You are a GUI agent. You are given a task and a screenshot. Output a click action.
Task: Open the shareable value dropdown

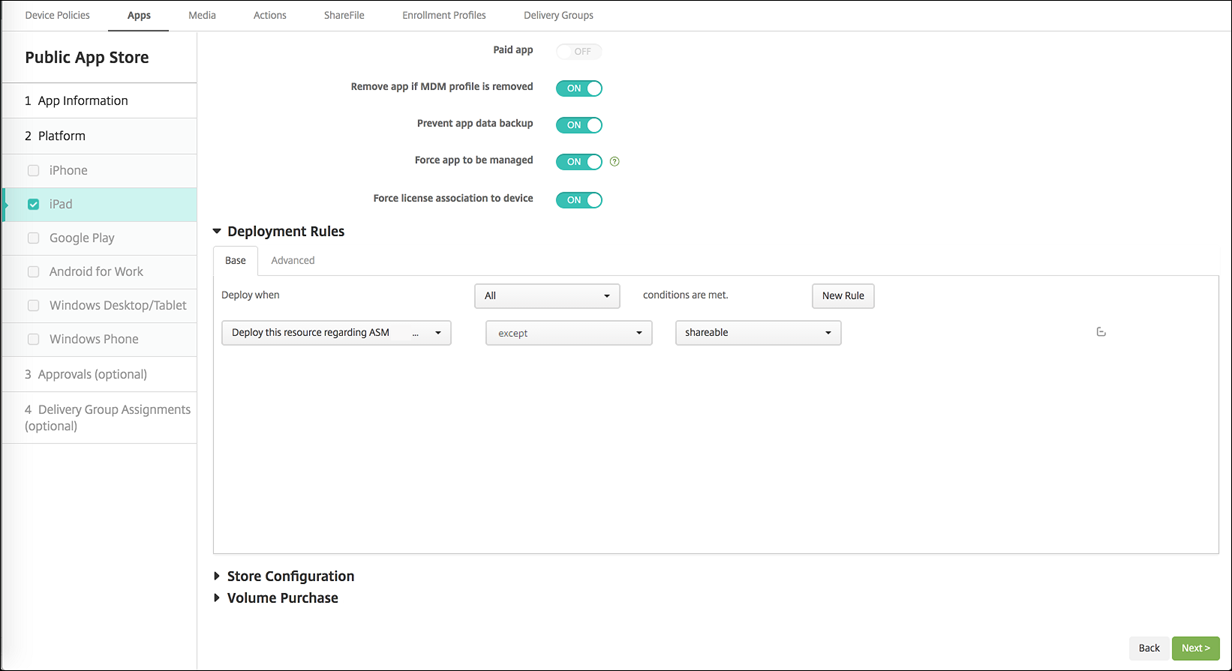[758, 333]
